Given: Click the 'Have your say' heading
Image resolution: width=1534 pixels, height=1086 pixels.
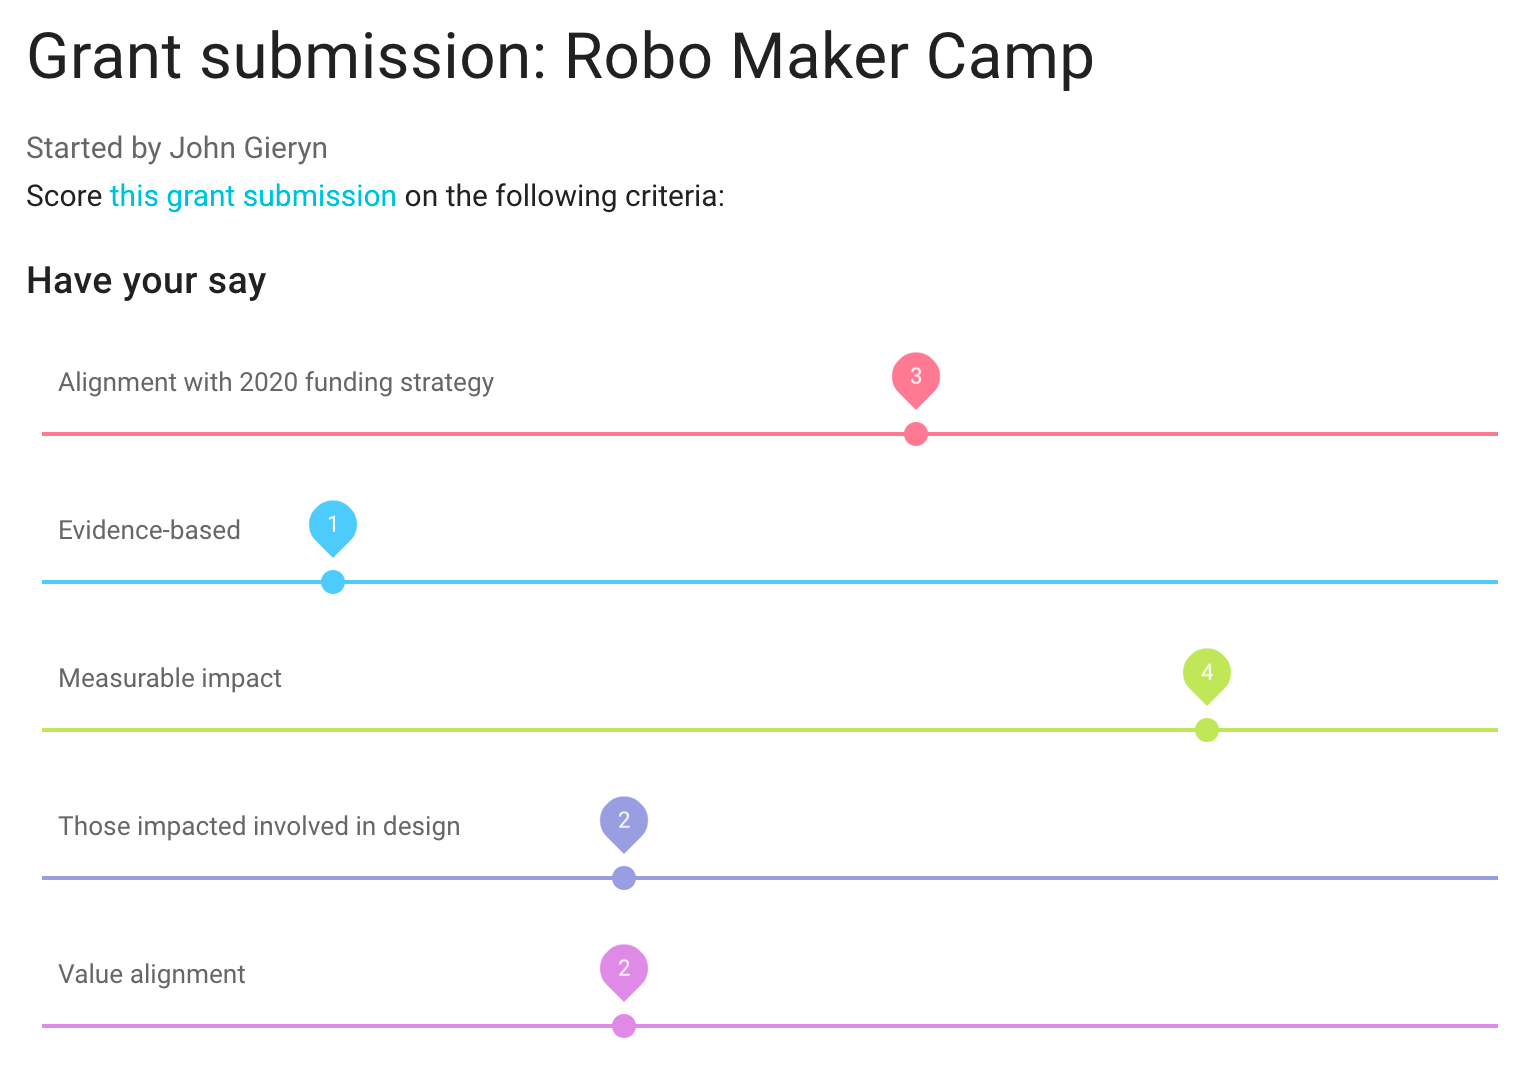Looking at the screenshot, I should point(146,281).
